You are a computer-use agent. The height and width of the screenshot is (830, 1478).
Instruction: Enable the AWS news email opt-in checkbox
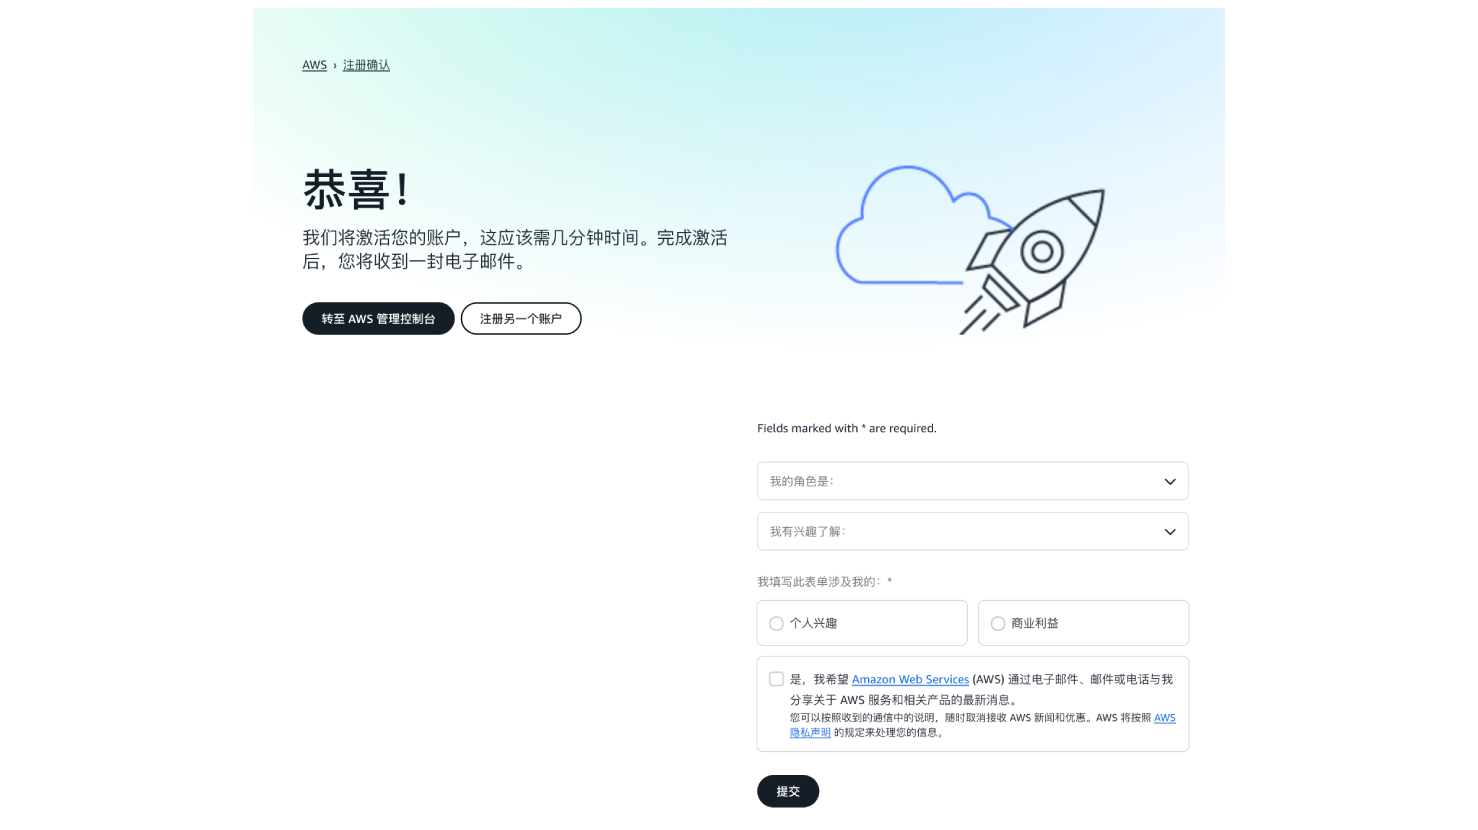click(776, 679)
